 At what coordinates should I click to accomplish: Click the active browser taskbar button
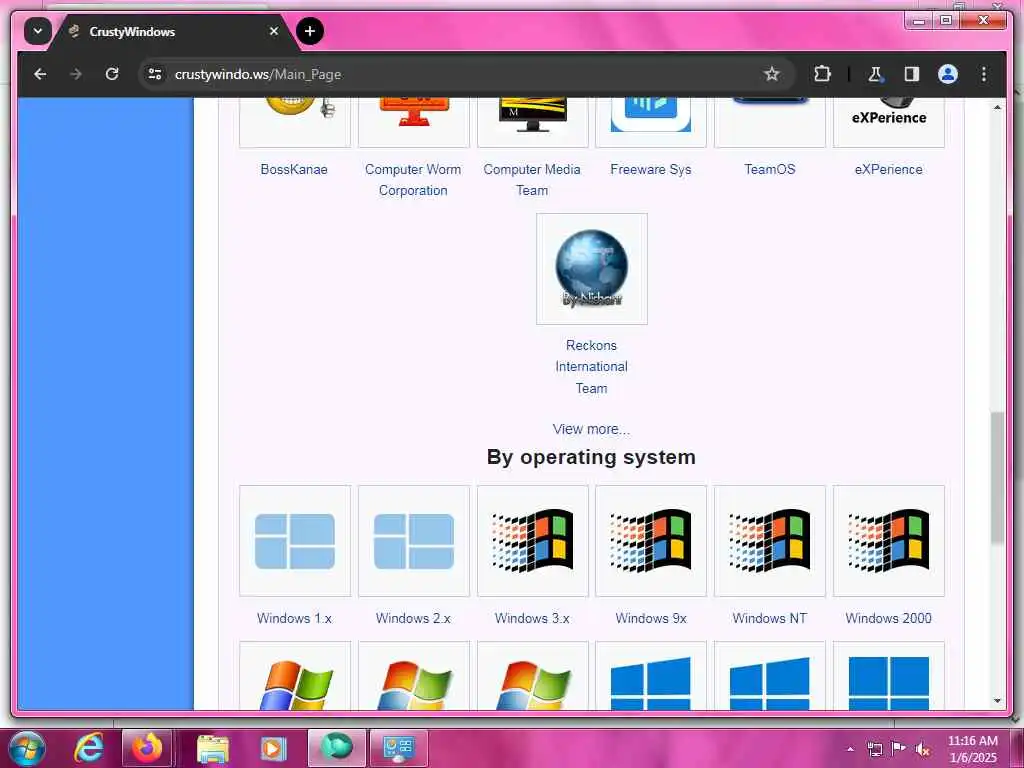tap(336, 748)
